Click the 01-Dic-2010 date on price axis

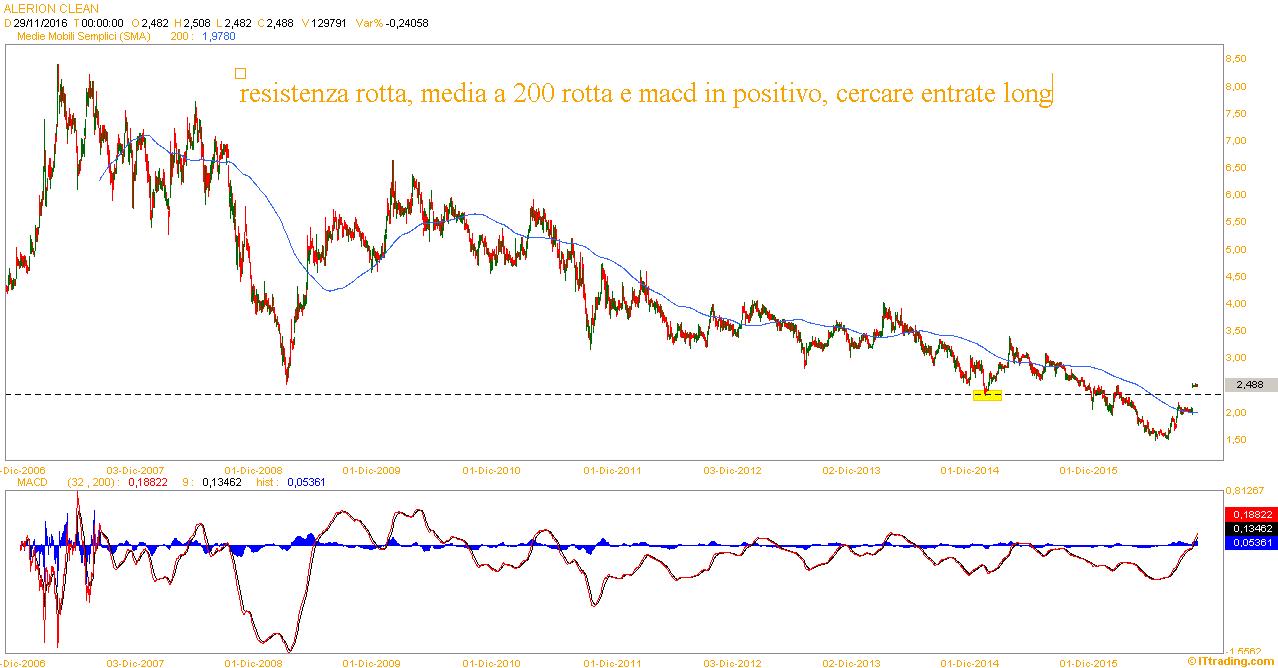(x=491, y=469)
